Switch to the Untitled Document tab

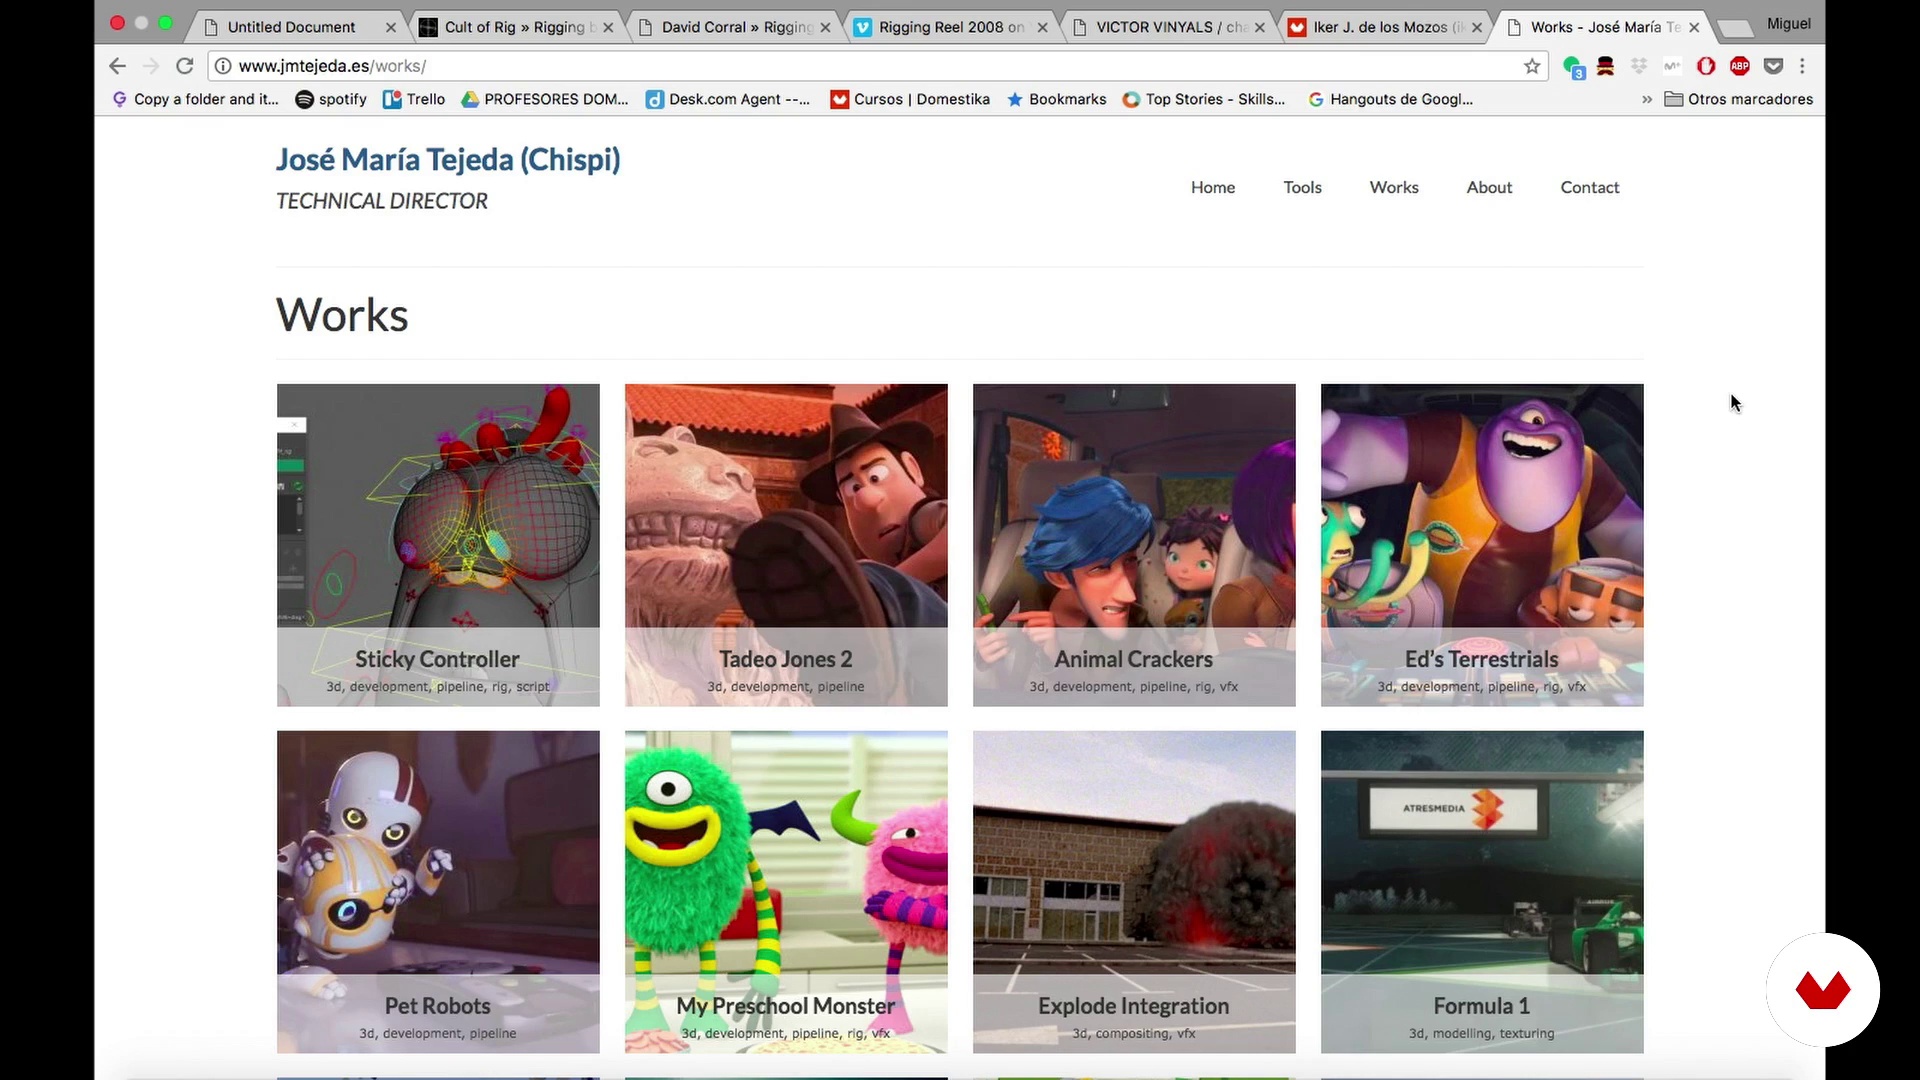[291, 27]
